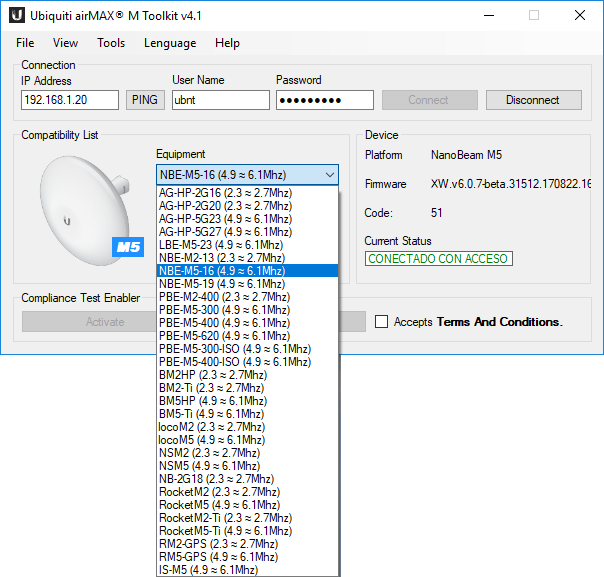The width and height of the screenshot is (604, 577).
Task: Click the Ubiquiti logo icon in title bar
Action: pos(17,15)
